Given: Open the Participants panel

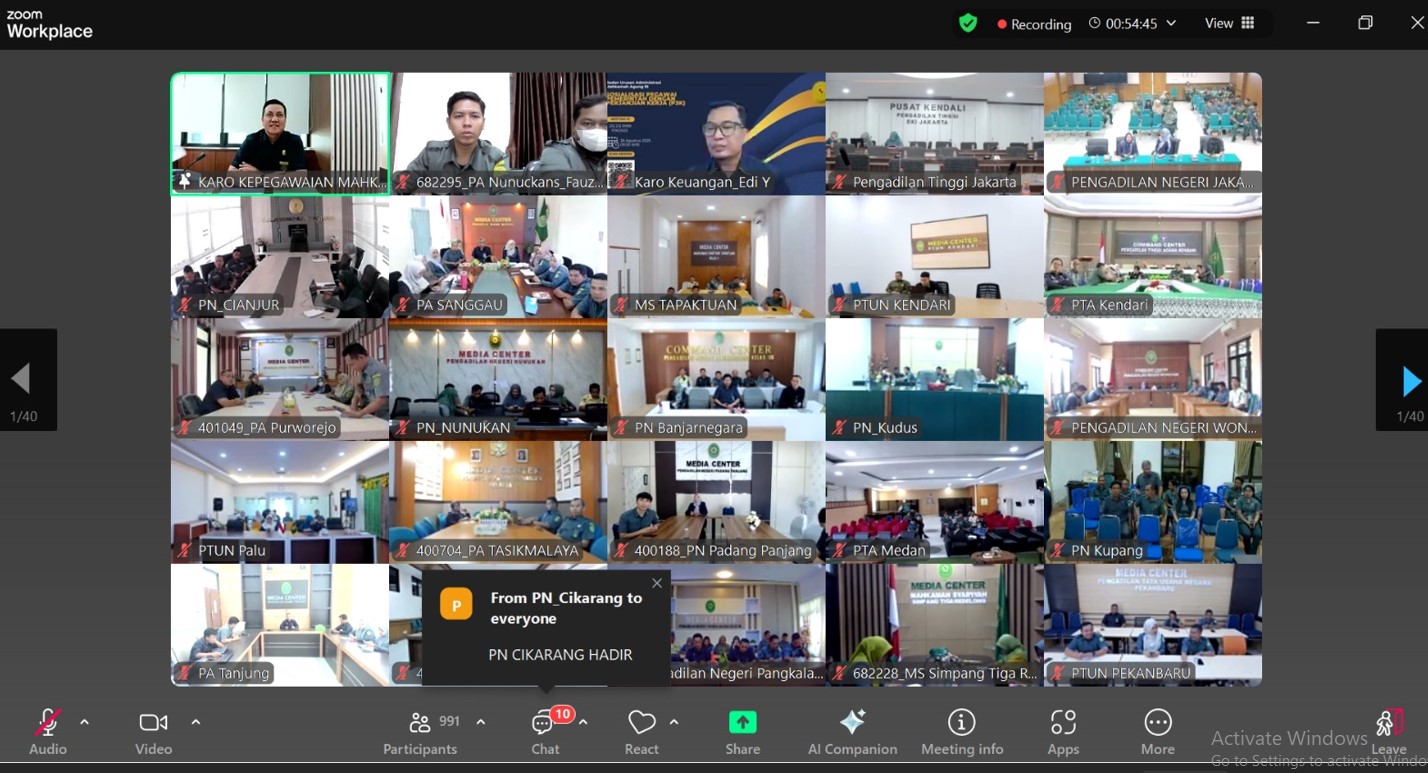Looking at the screenshot, I should pyautogui.click(x=420, y=732).
